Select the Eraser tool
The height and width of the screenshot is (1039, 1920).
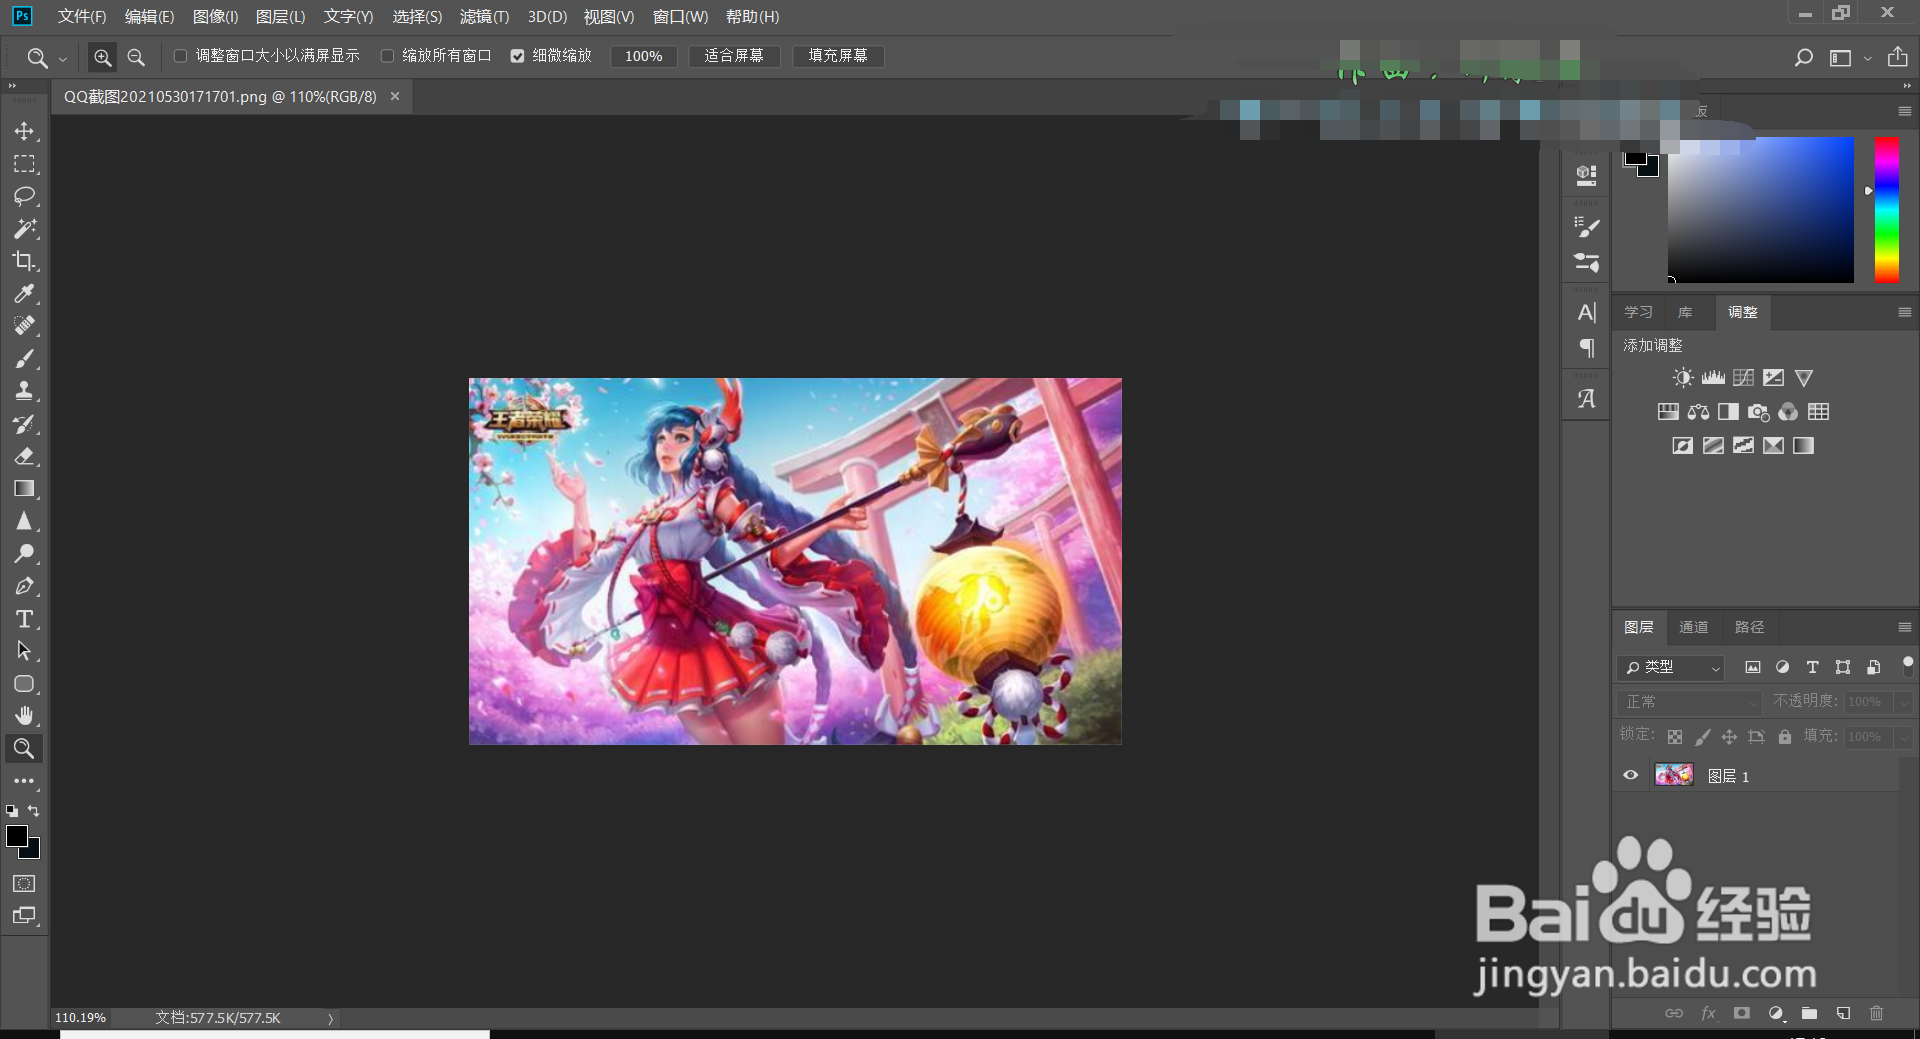tap(24, 456)
